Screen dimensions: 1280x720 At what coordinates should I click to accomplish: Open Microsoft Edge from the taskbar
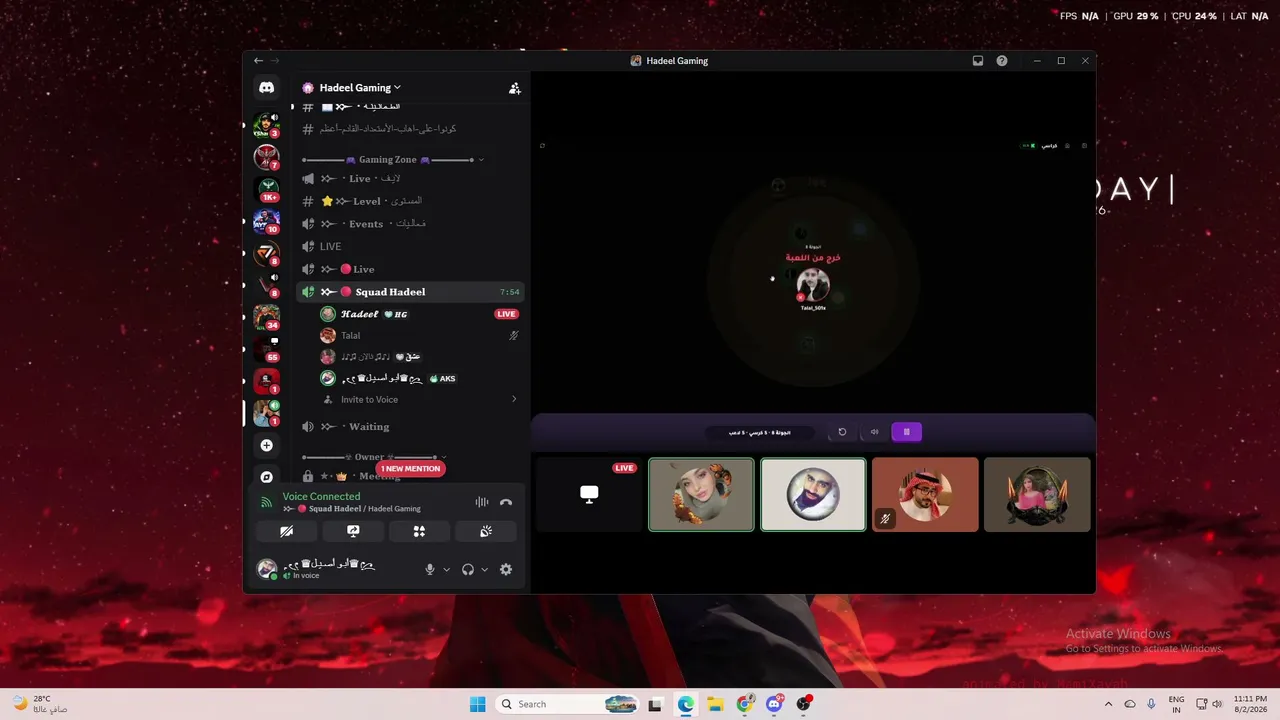[x=686, y=704]
